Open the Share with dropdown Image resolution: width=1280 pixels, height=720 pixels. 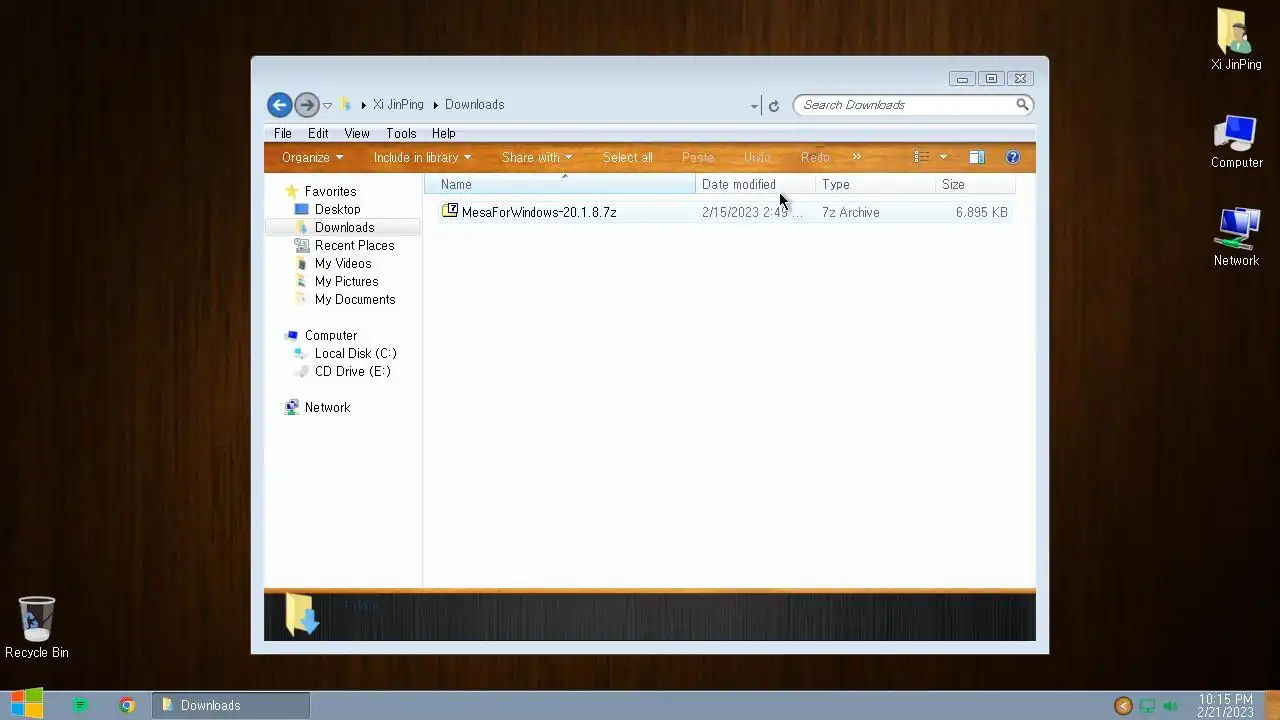[537, 157]
